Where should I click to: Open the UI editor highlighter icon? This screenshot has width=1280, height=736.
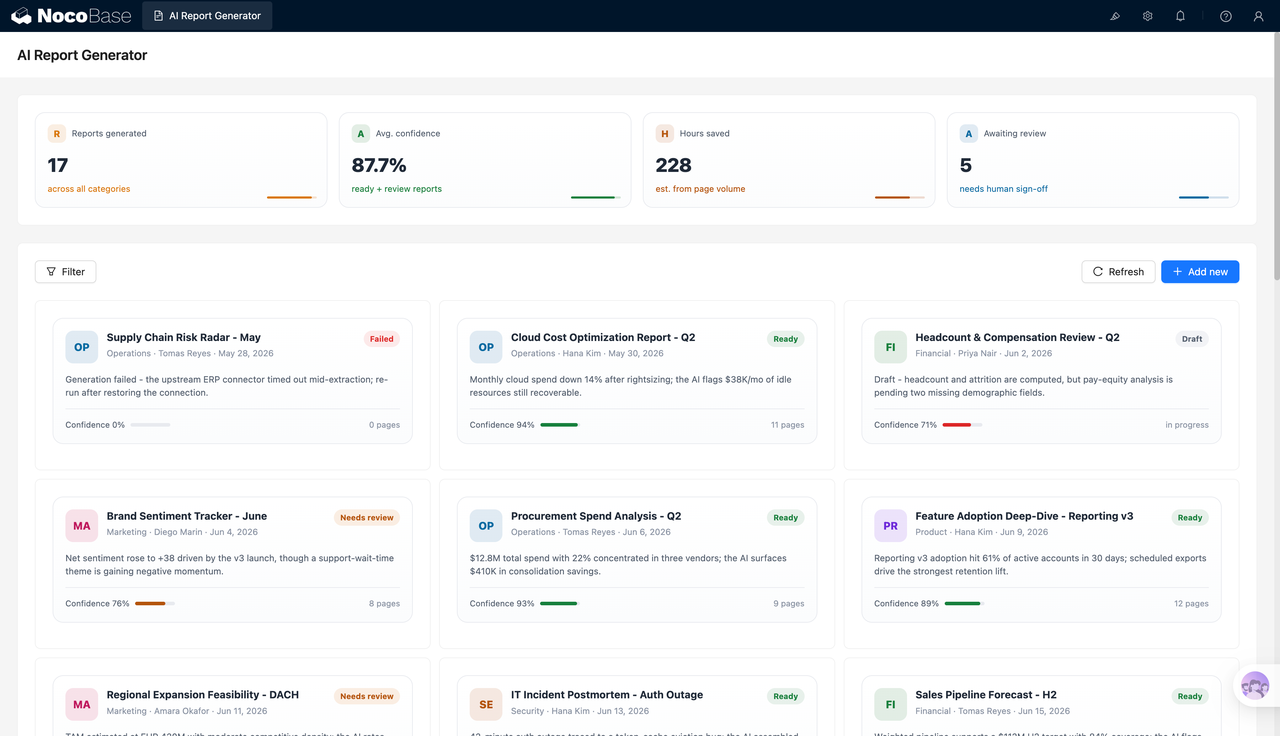pos(1115,16)
